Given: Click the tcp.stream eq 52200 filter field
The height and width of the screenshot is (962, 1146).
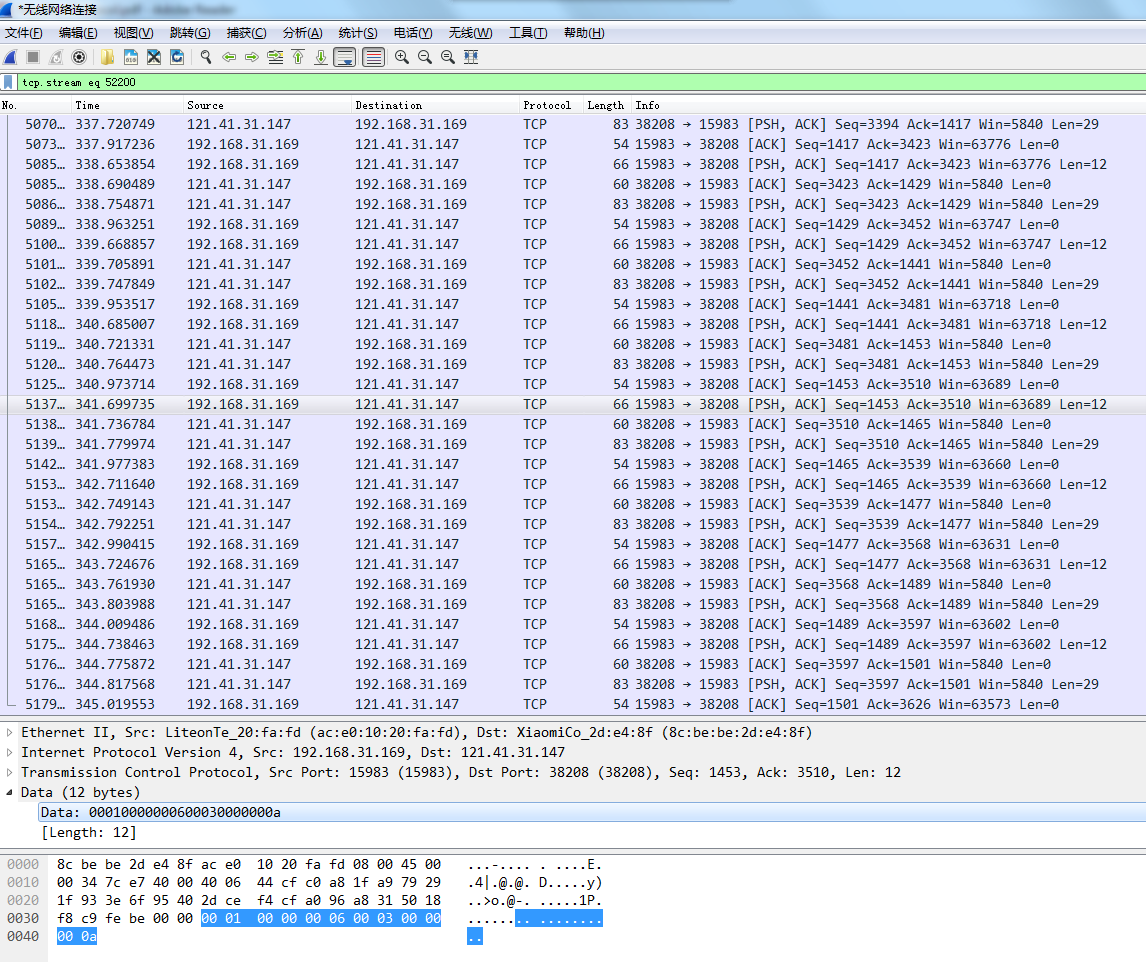Looking at the screenshot, I should 581,82.
